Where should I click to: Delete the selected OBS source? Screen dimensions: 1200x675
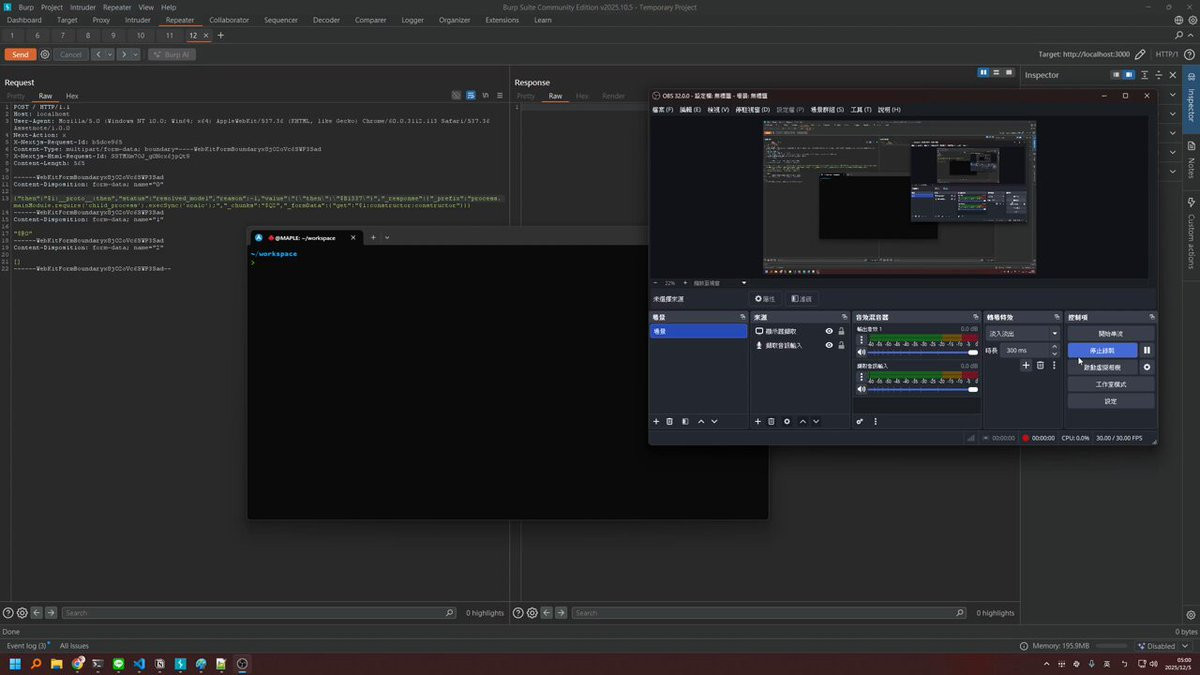pyautogui.click(x=771, y=422)
